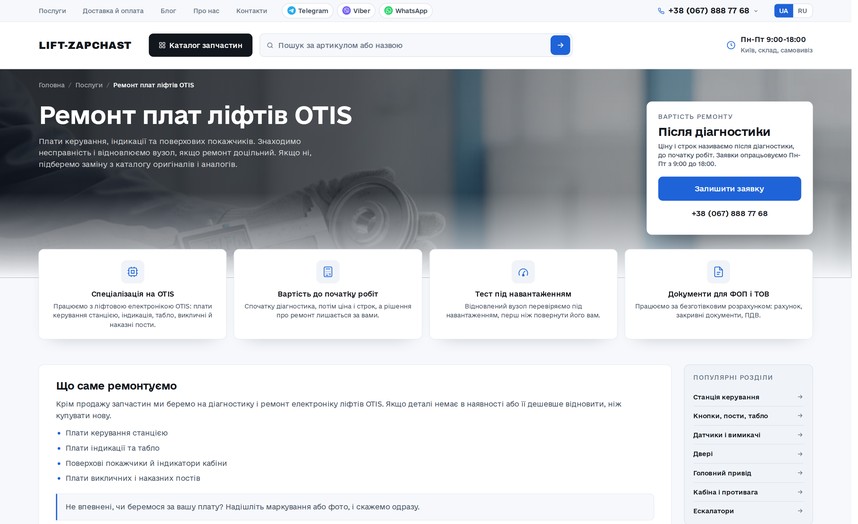Click list item Плати керування станцією
Image resolution: width=858 pixels, height=524 pixels.
[x=116, y=433]
